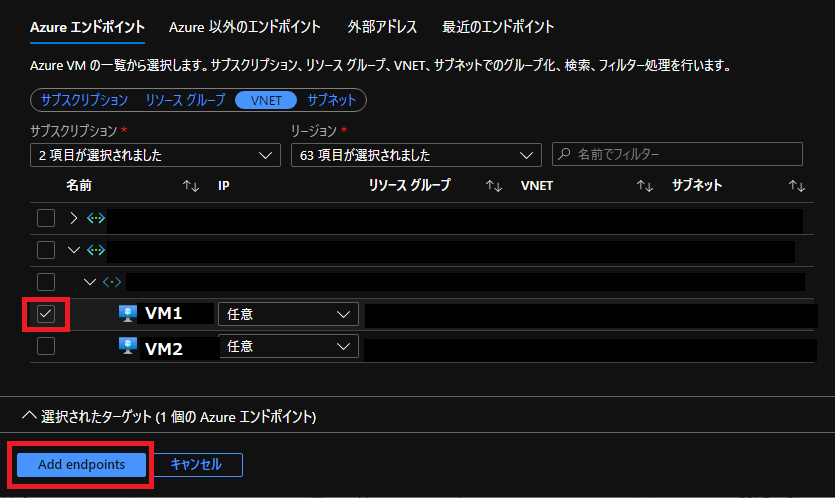This screenshot has width=835, height=498.
Task: Click the search magnifier icon
Action: 564,154
